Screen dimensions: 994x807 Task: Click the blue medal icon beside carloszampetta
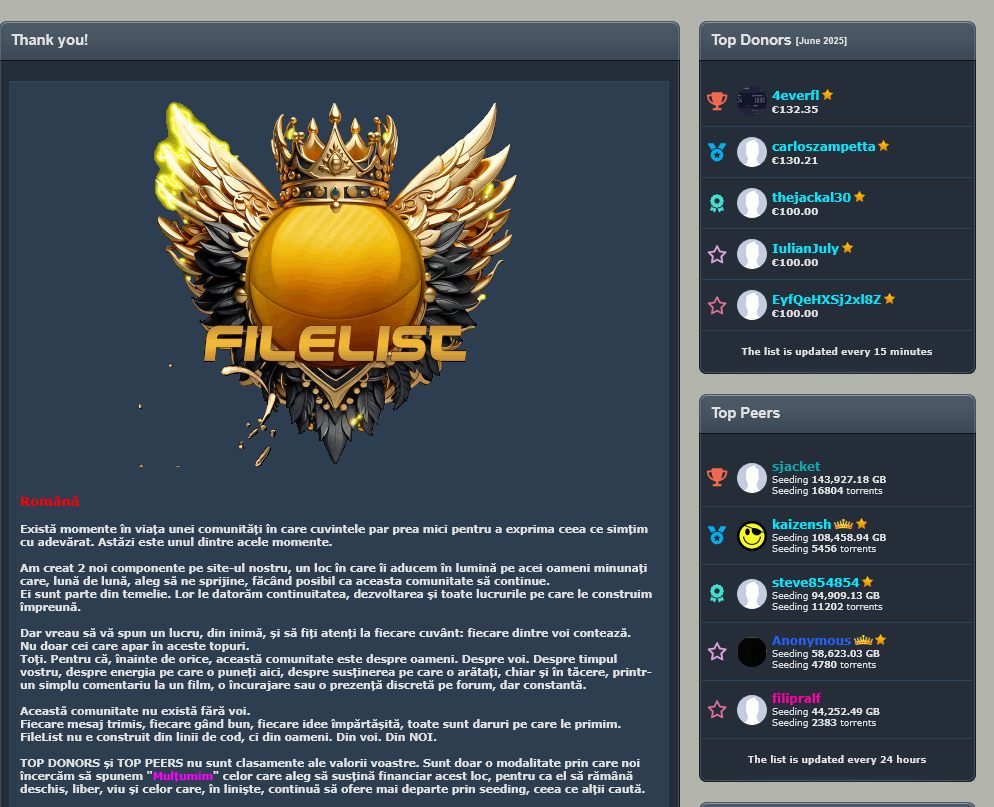717,152
